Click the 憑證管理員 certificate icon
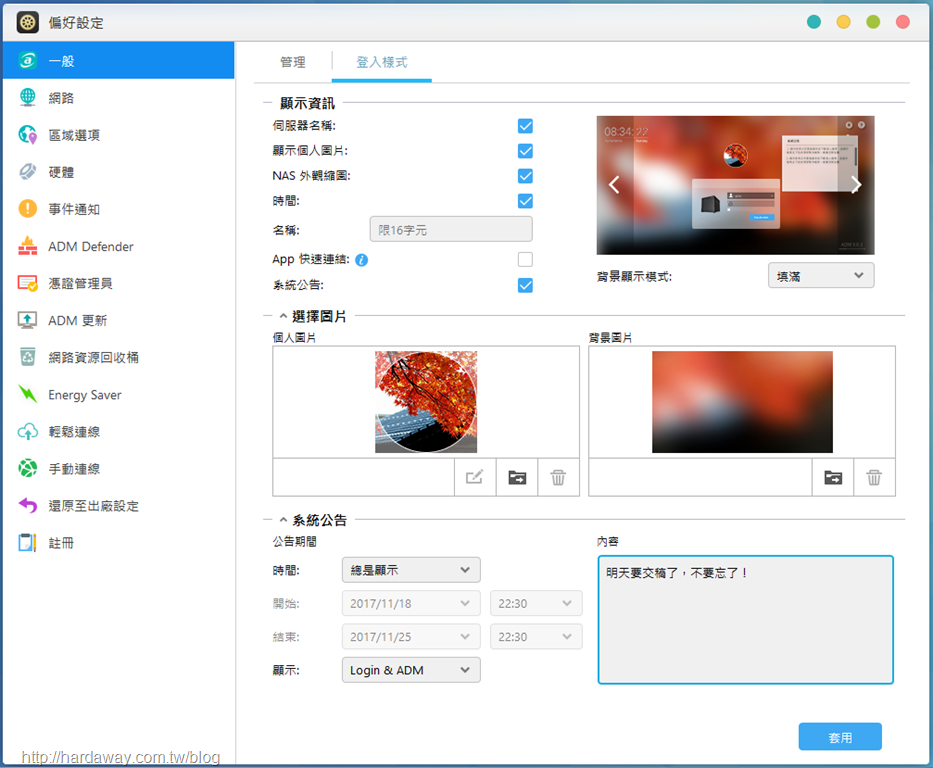 [x=27, y=283]
